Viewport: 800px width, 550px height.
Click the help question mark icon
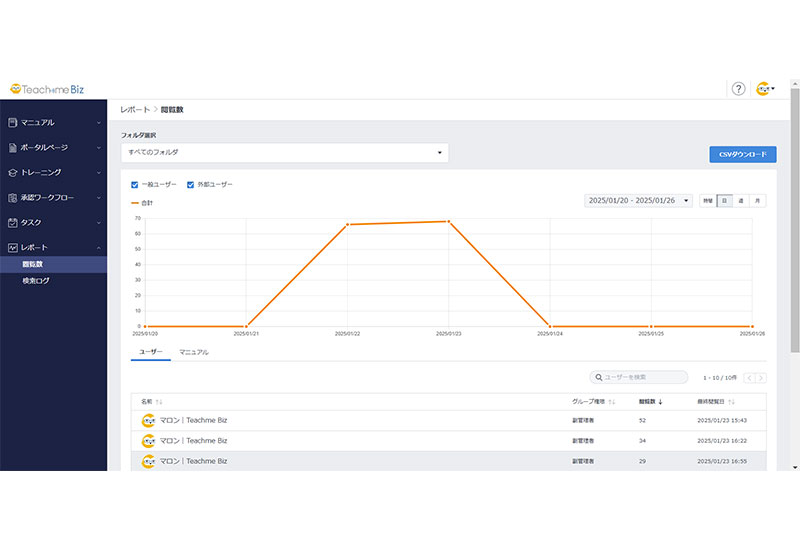coord(738,89)
